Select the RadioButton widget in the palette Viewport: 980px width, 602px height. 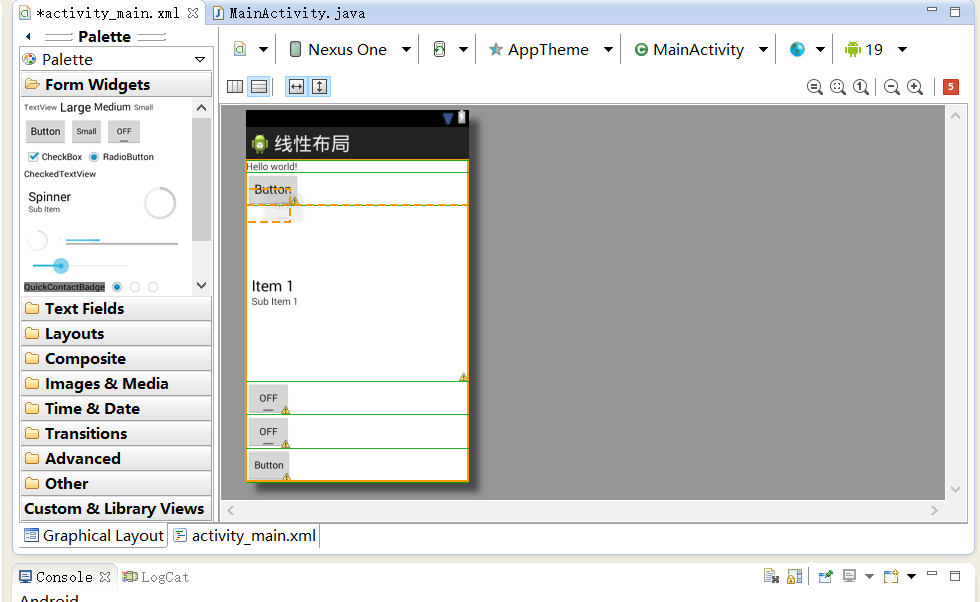(x=126, y=157)
